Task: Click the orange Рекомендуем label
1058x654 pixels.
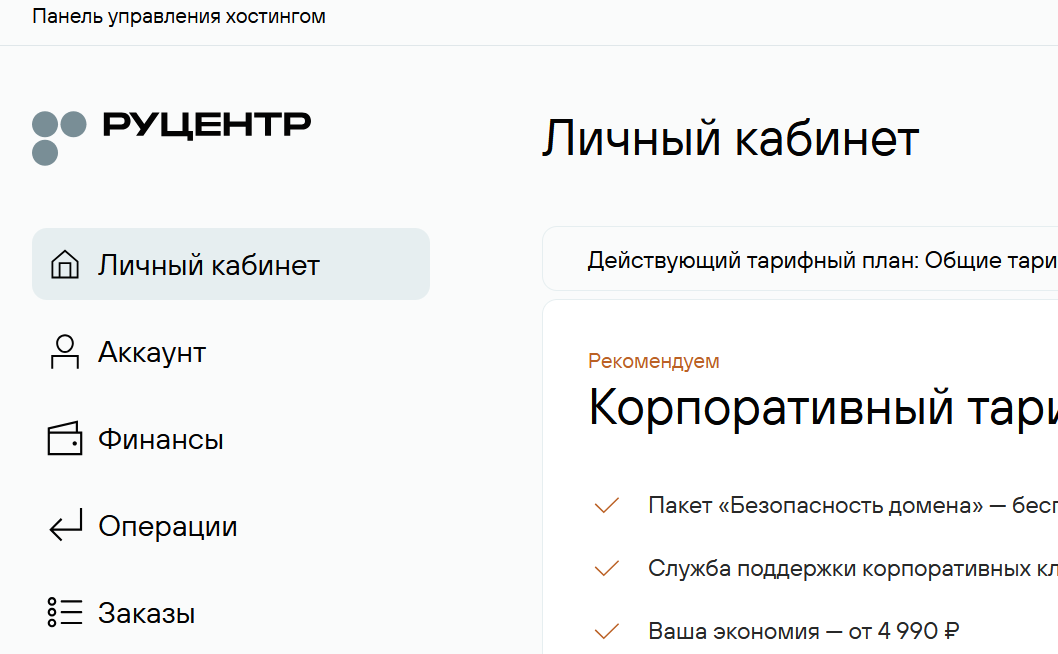Action: click(x=654, y=361)
